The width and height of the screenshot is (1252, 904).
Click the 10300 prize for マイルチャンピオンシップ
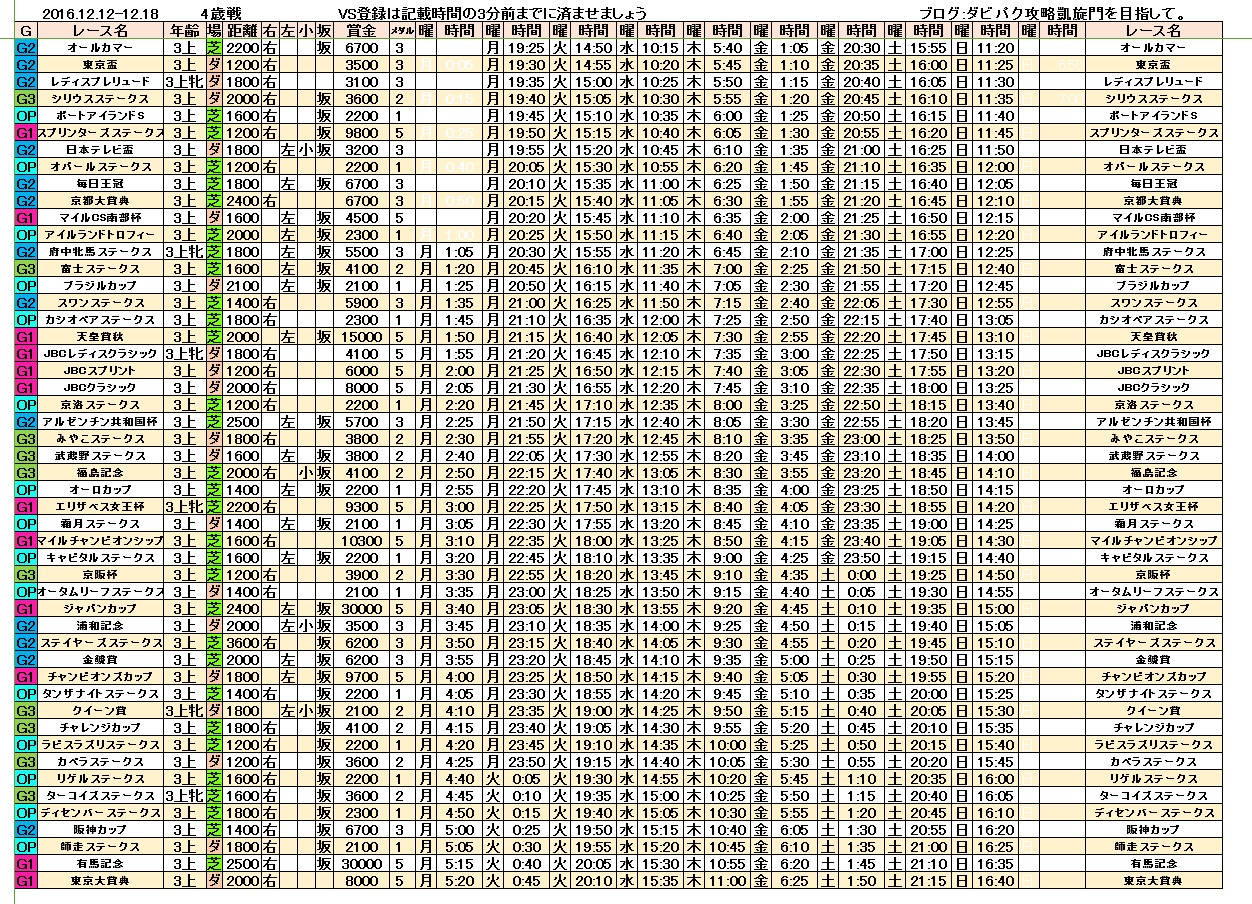pyautogui.click(x=360, y=540)
